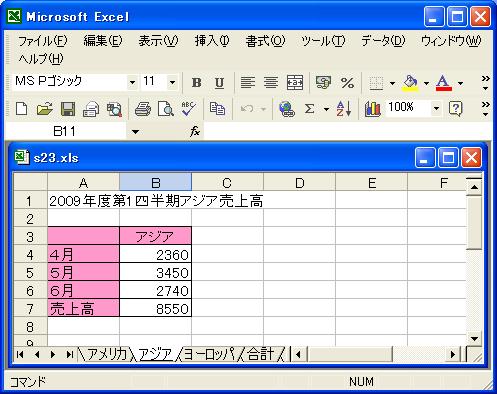Click the Percent Style icon
The height and width of the screenshot is (394, 497).
pyautogui.click(x=347, y=83)
